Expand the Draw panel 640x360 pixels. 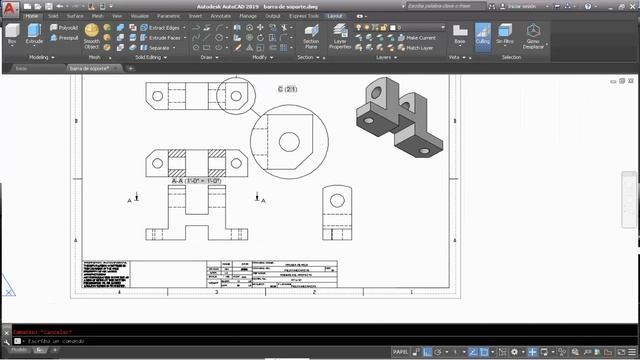tap(210, 58)
